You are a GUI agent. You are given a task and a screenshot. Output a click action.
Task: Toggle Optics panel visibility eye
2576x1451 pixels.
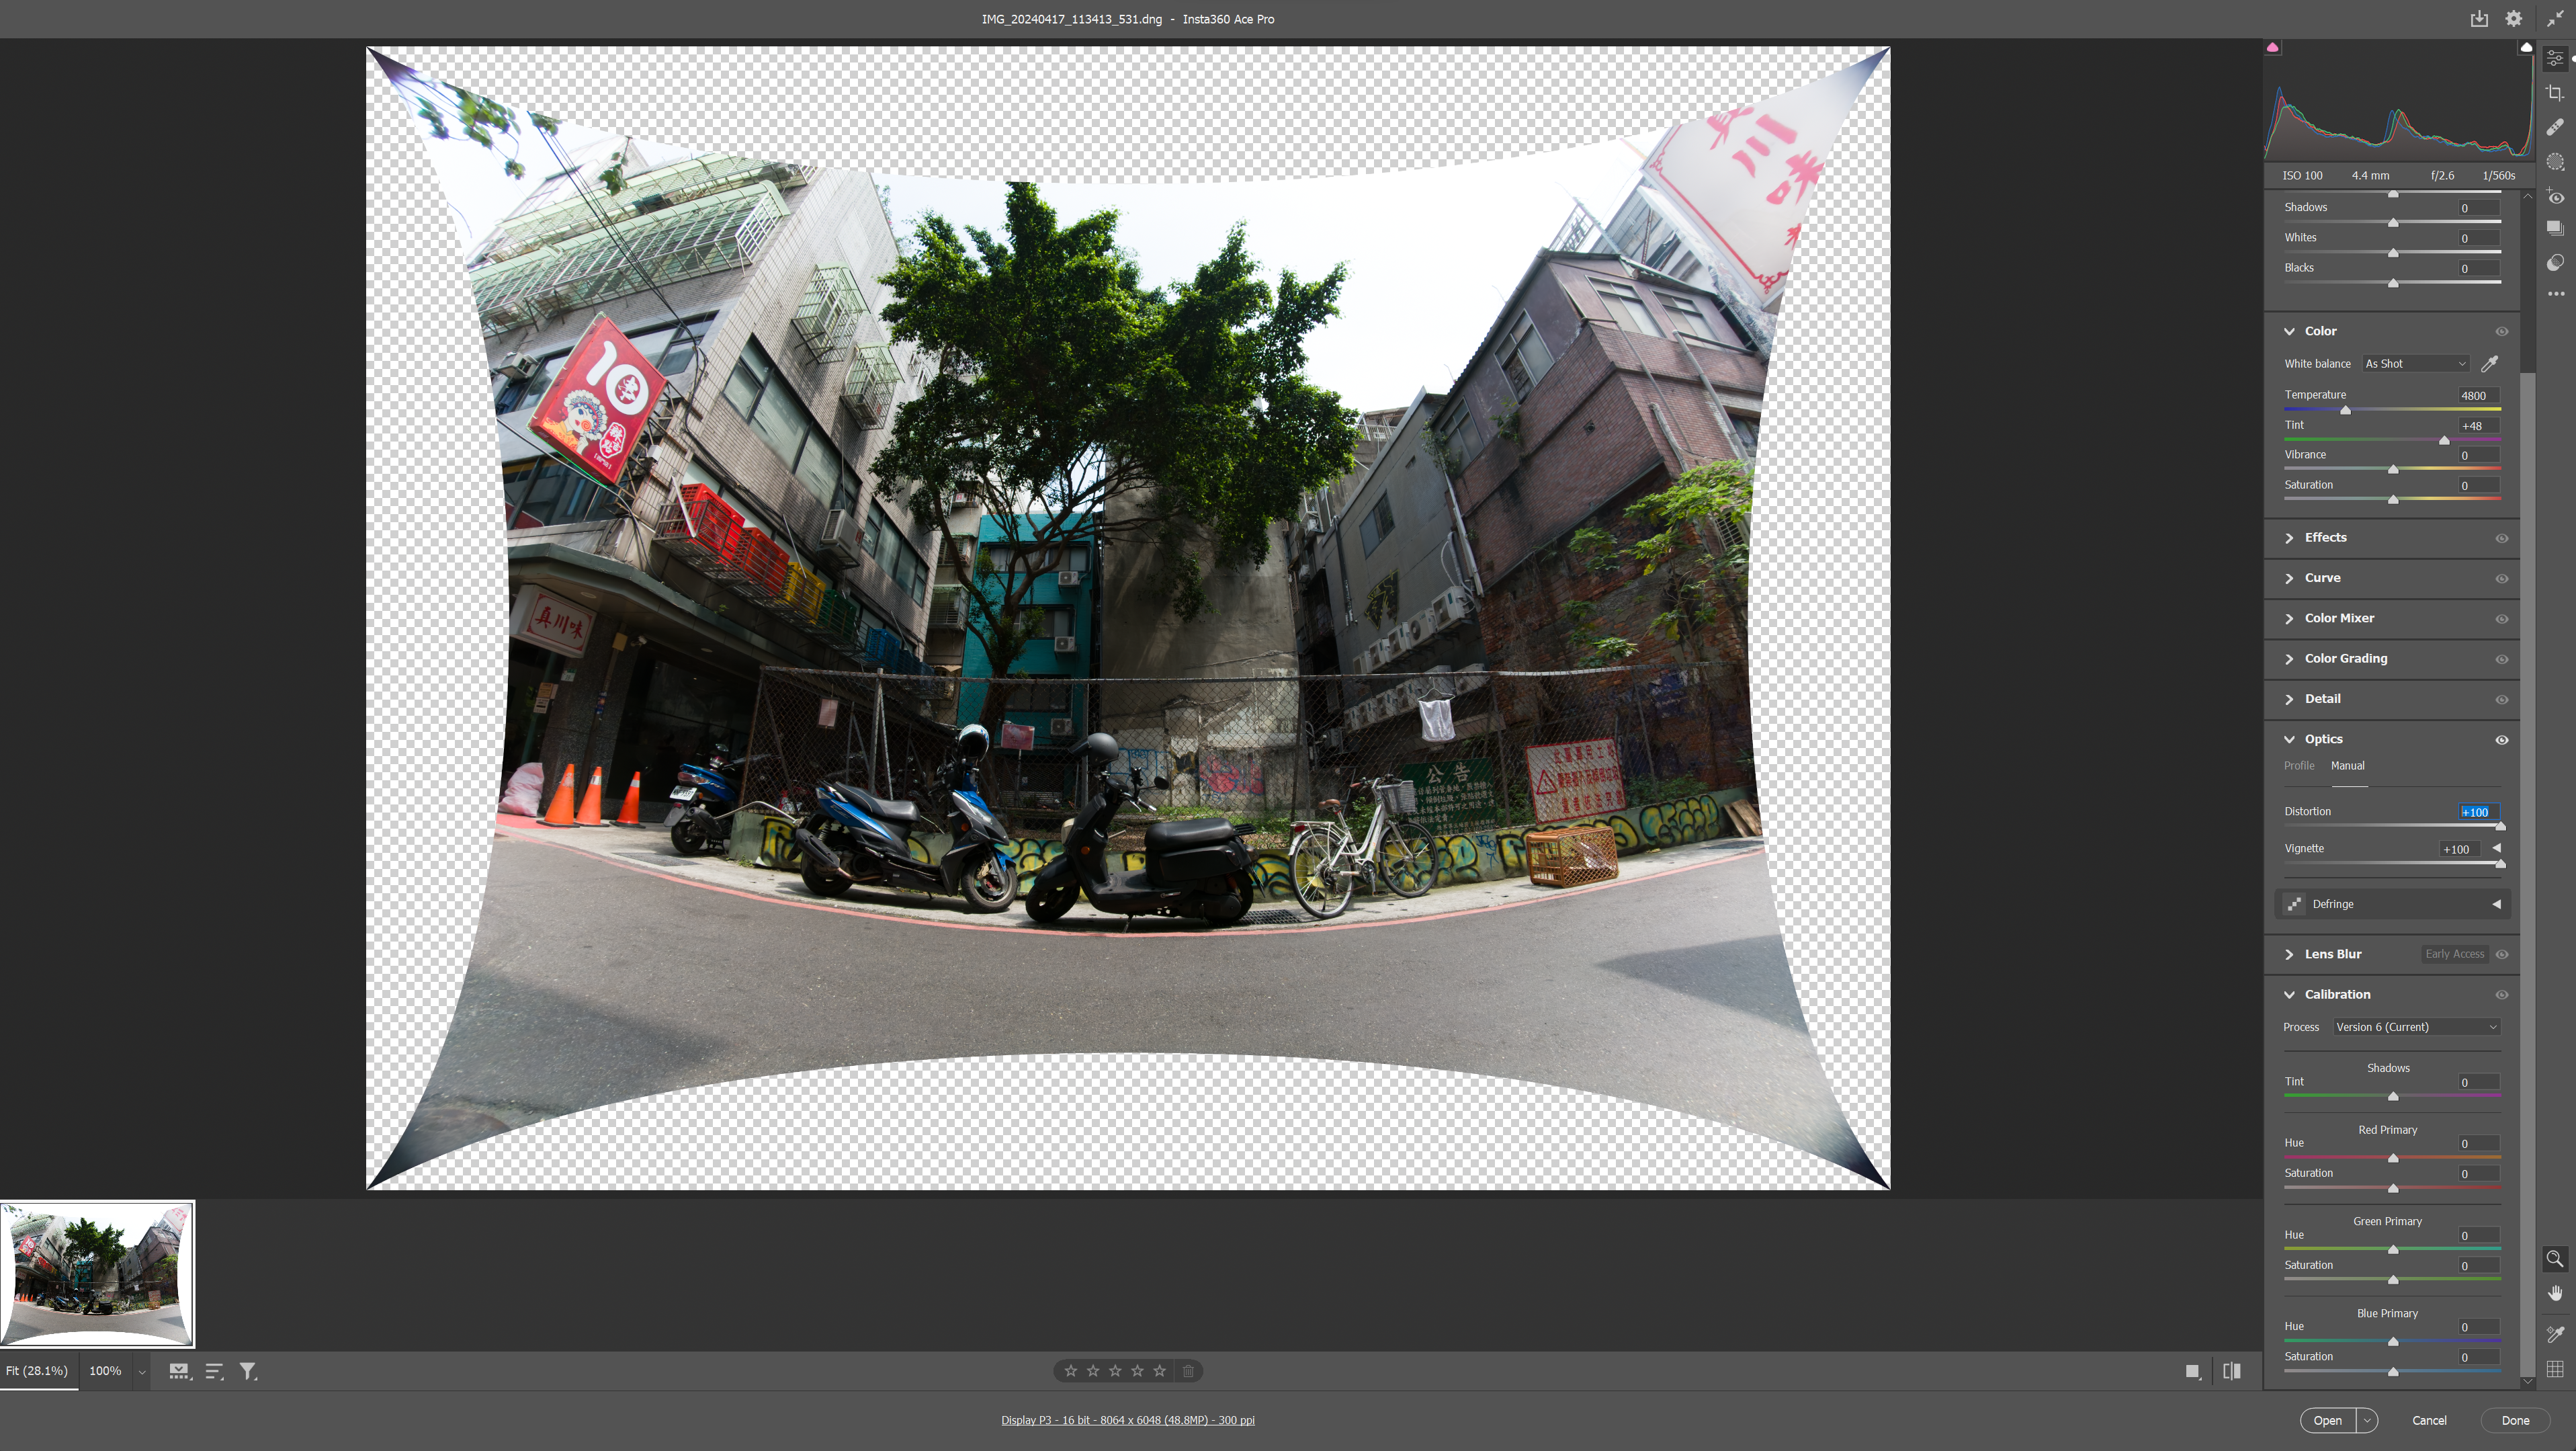pyautogui.click(x=2501, y=740)
